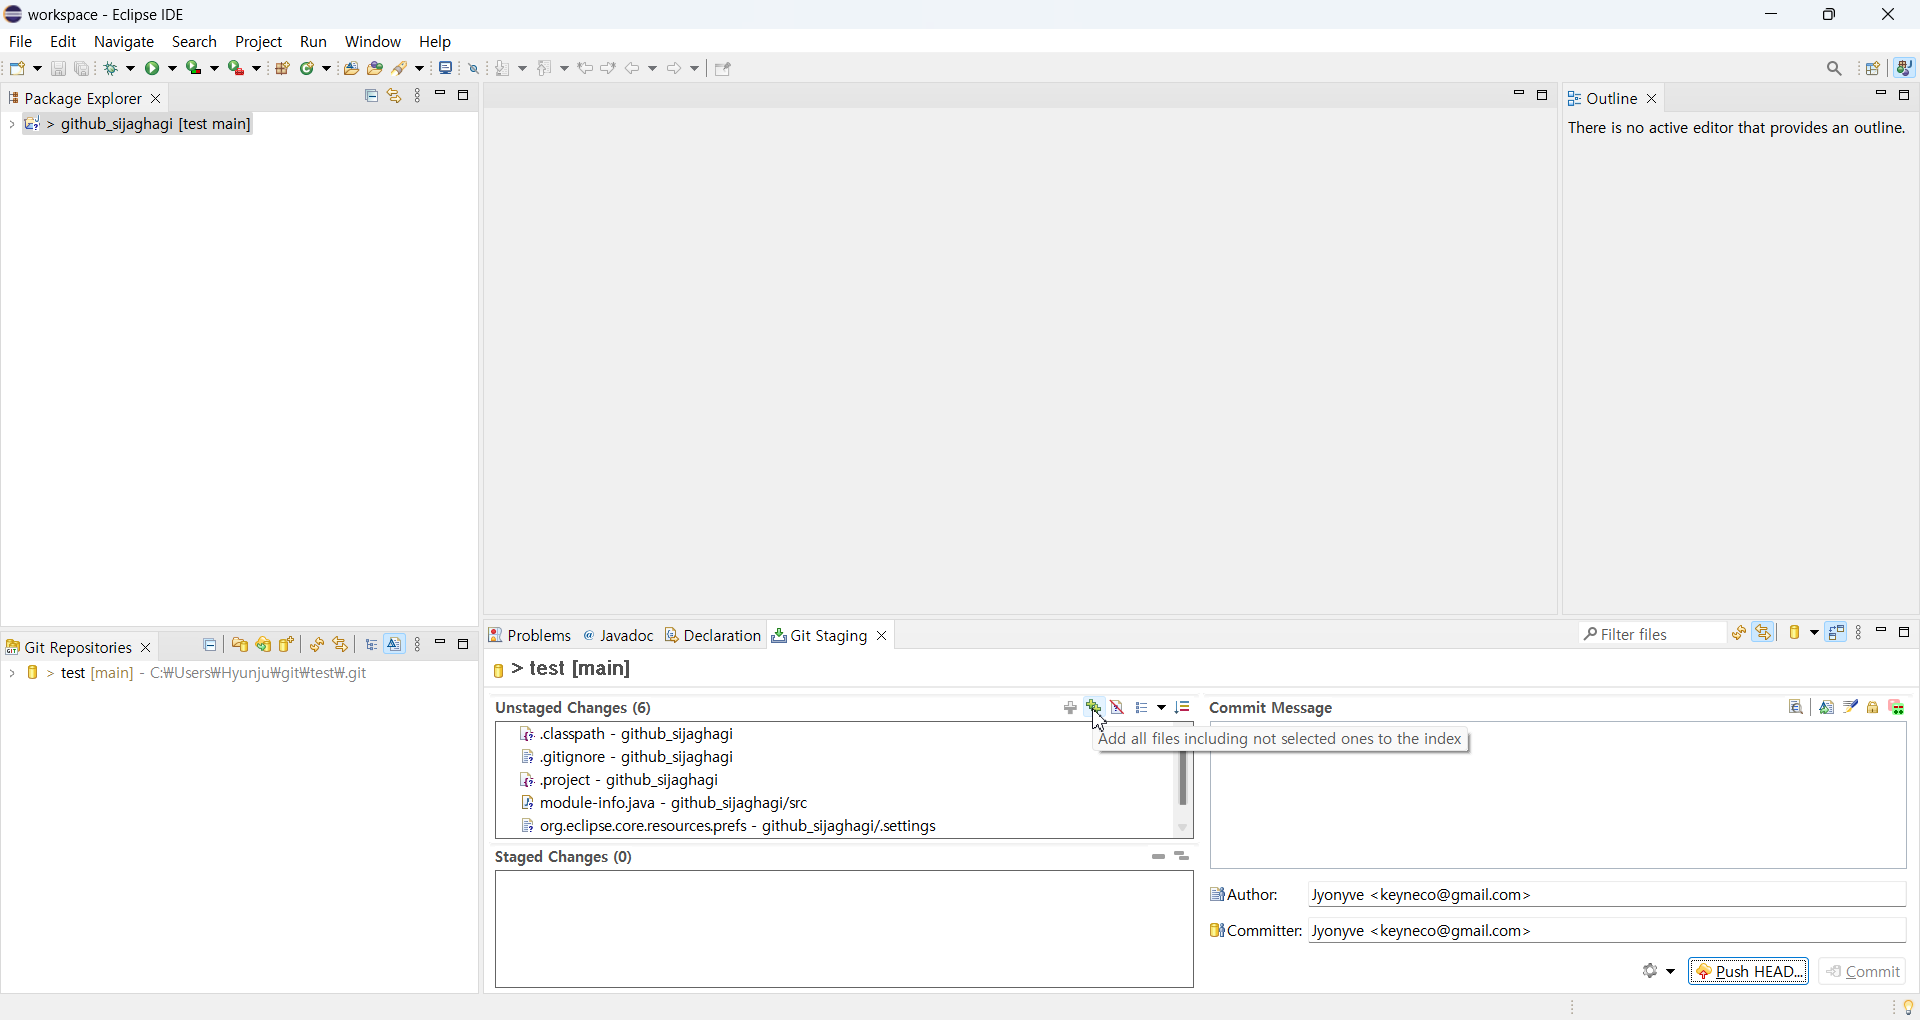Open the Access Commands search icon
This screenshot has height=1020, width=1920.
pos(1836,69)
